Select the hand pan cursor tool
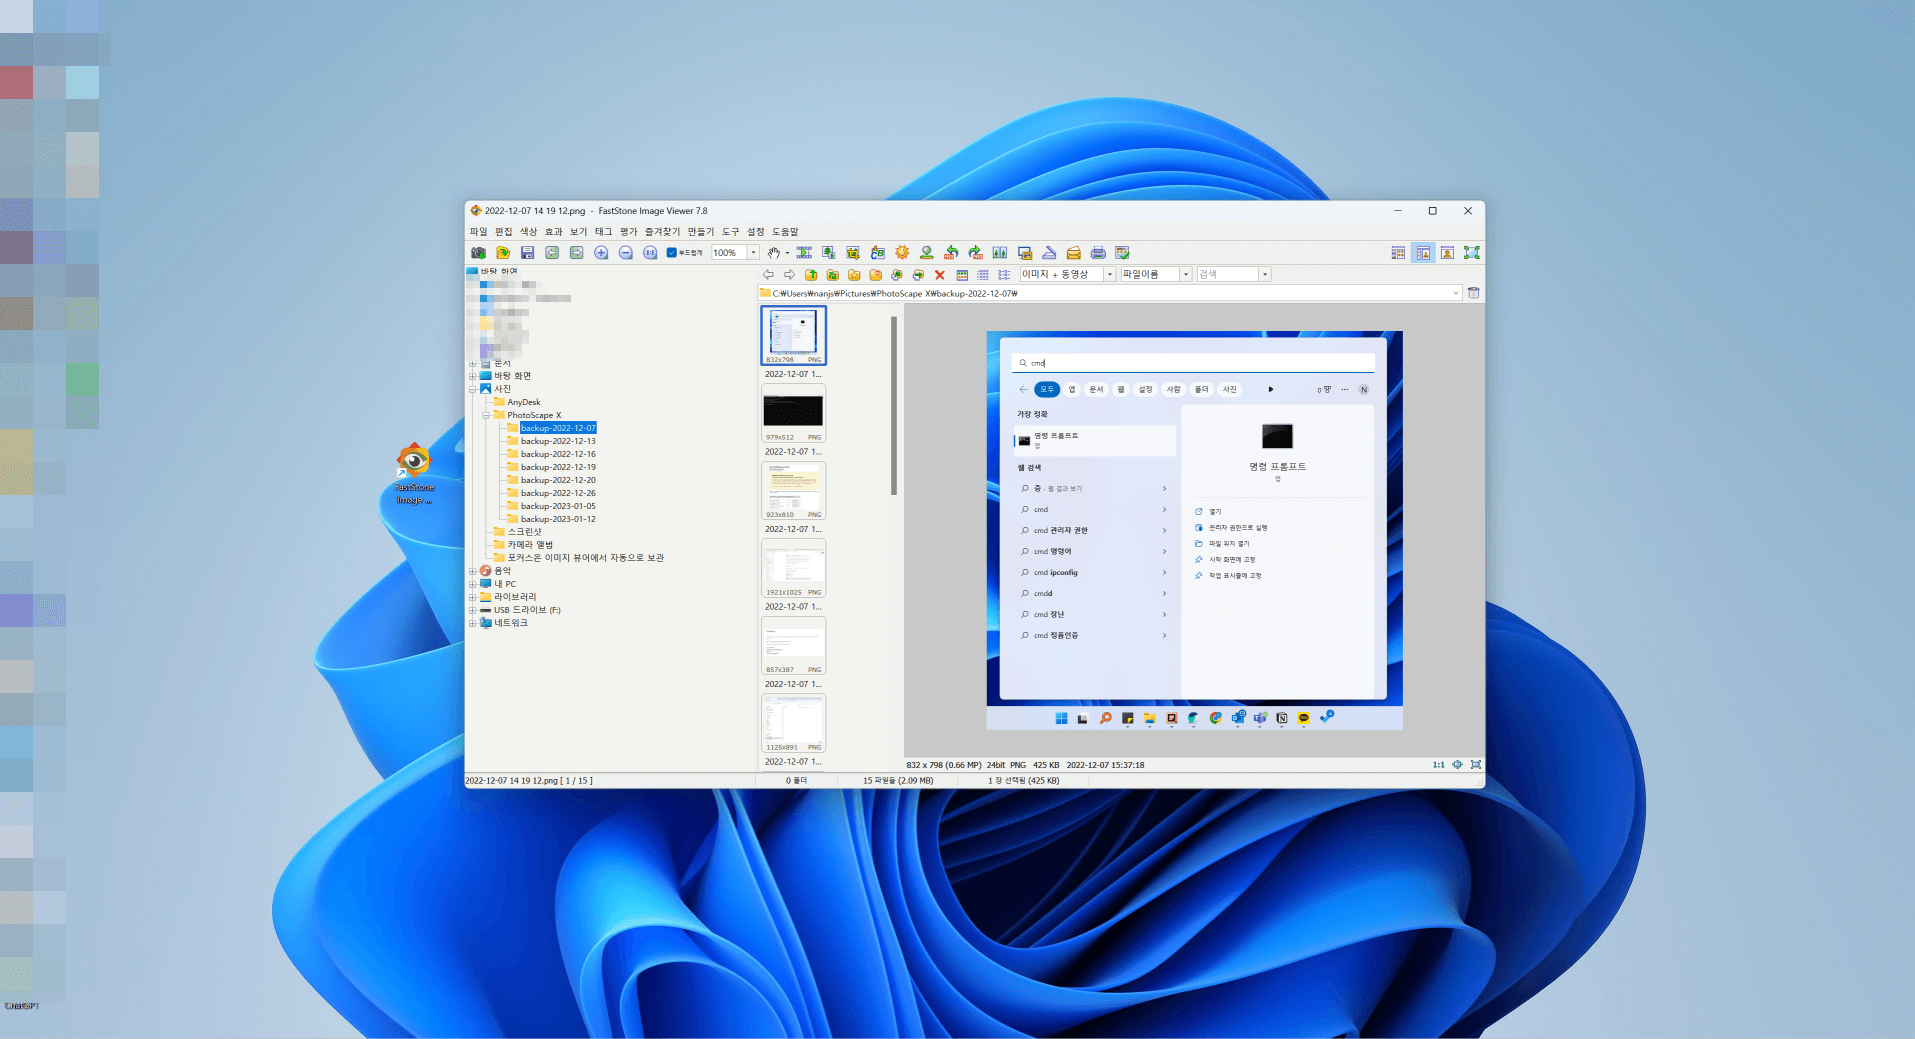This screenshot has height=1039, width=1915. coord(774,253)
